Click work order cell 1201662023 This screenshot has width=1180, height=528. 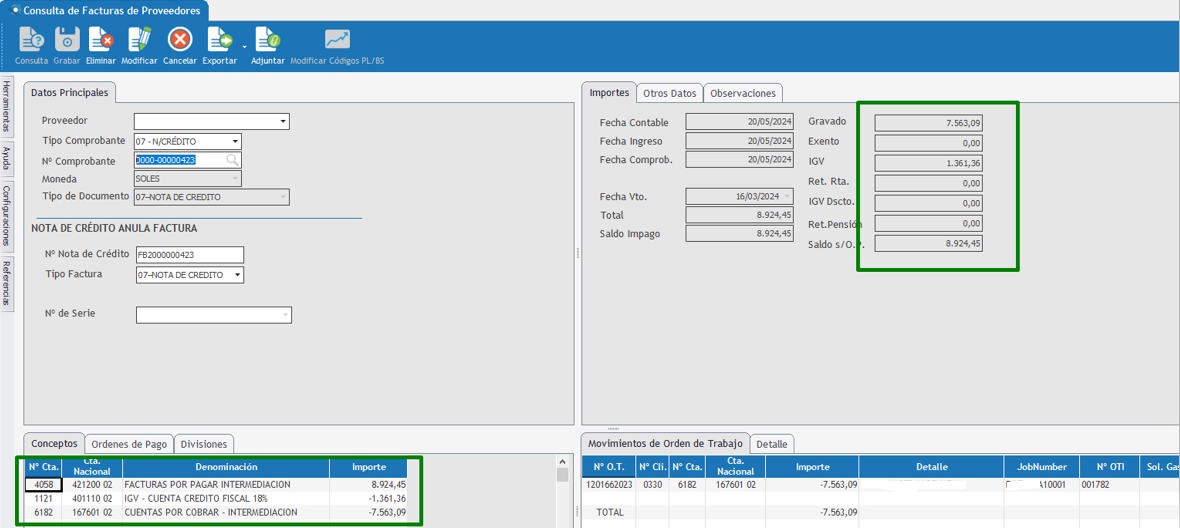(609, 485)
